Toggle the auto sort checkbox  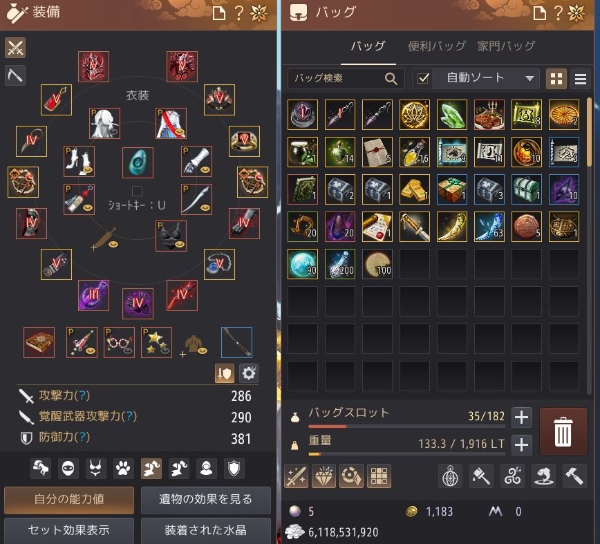[x=423, y=78]
